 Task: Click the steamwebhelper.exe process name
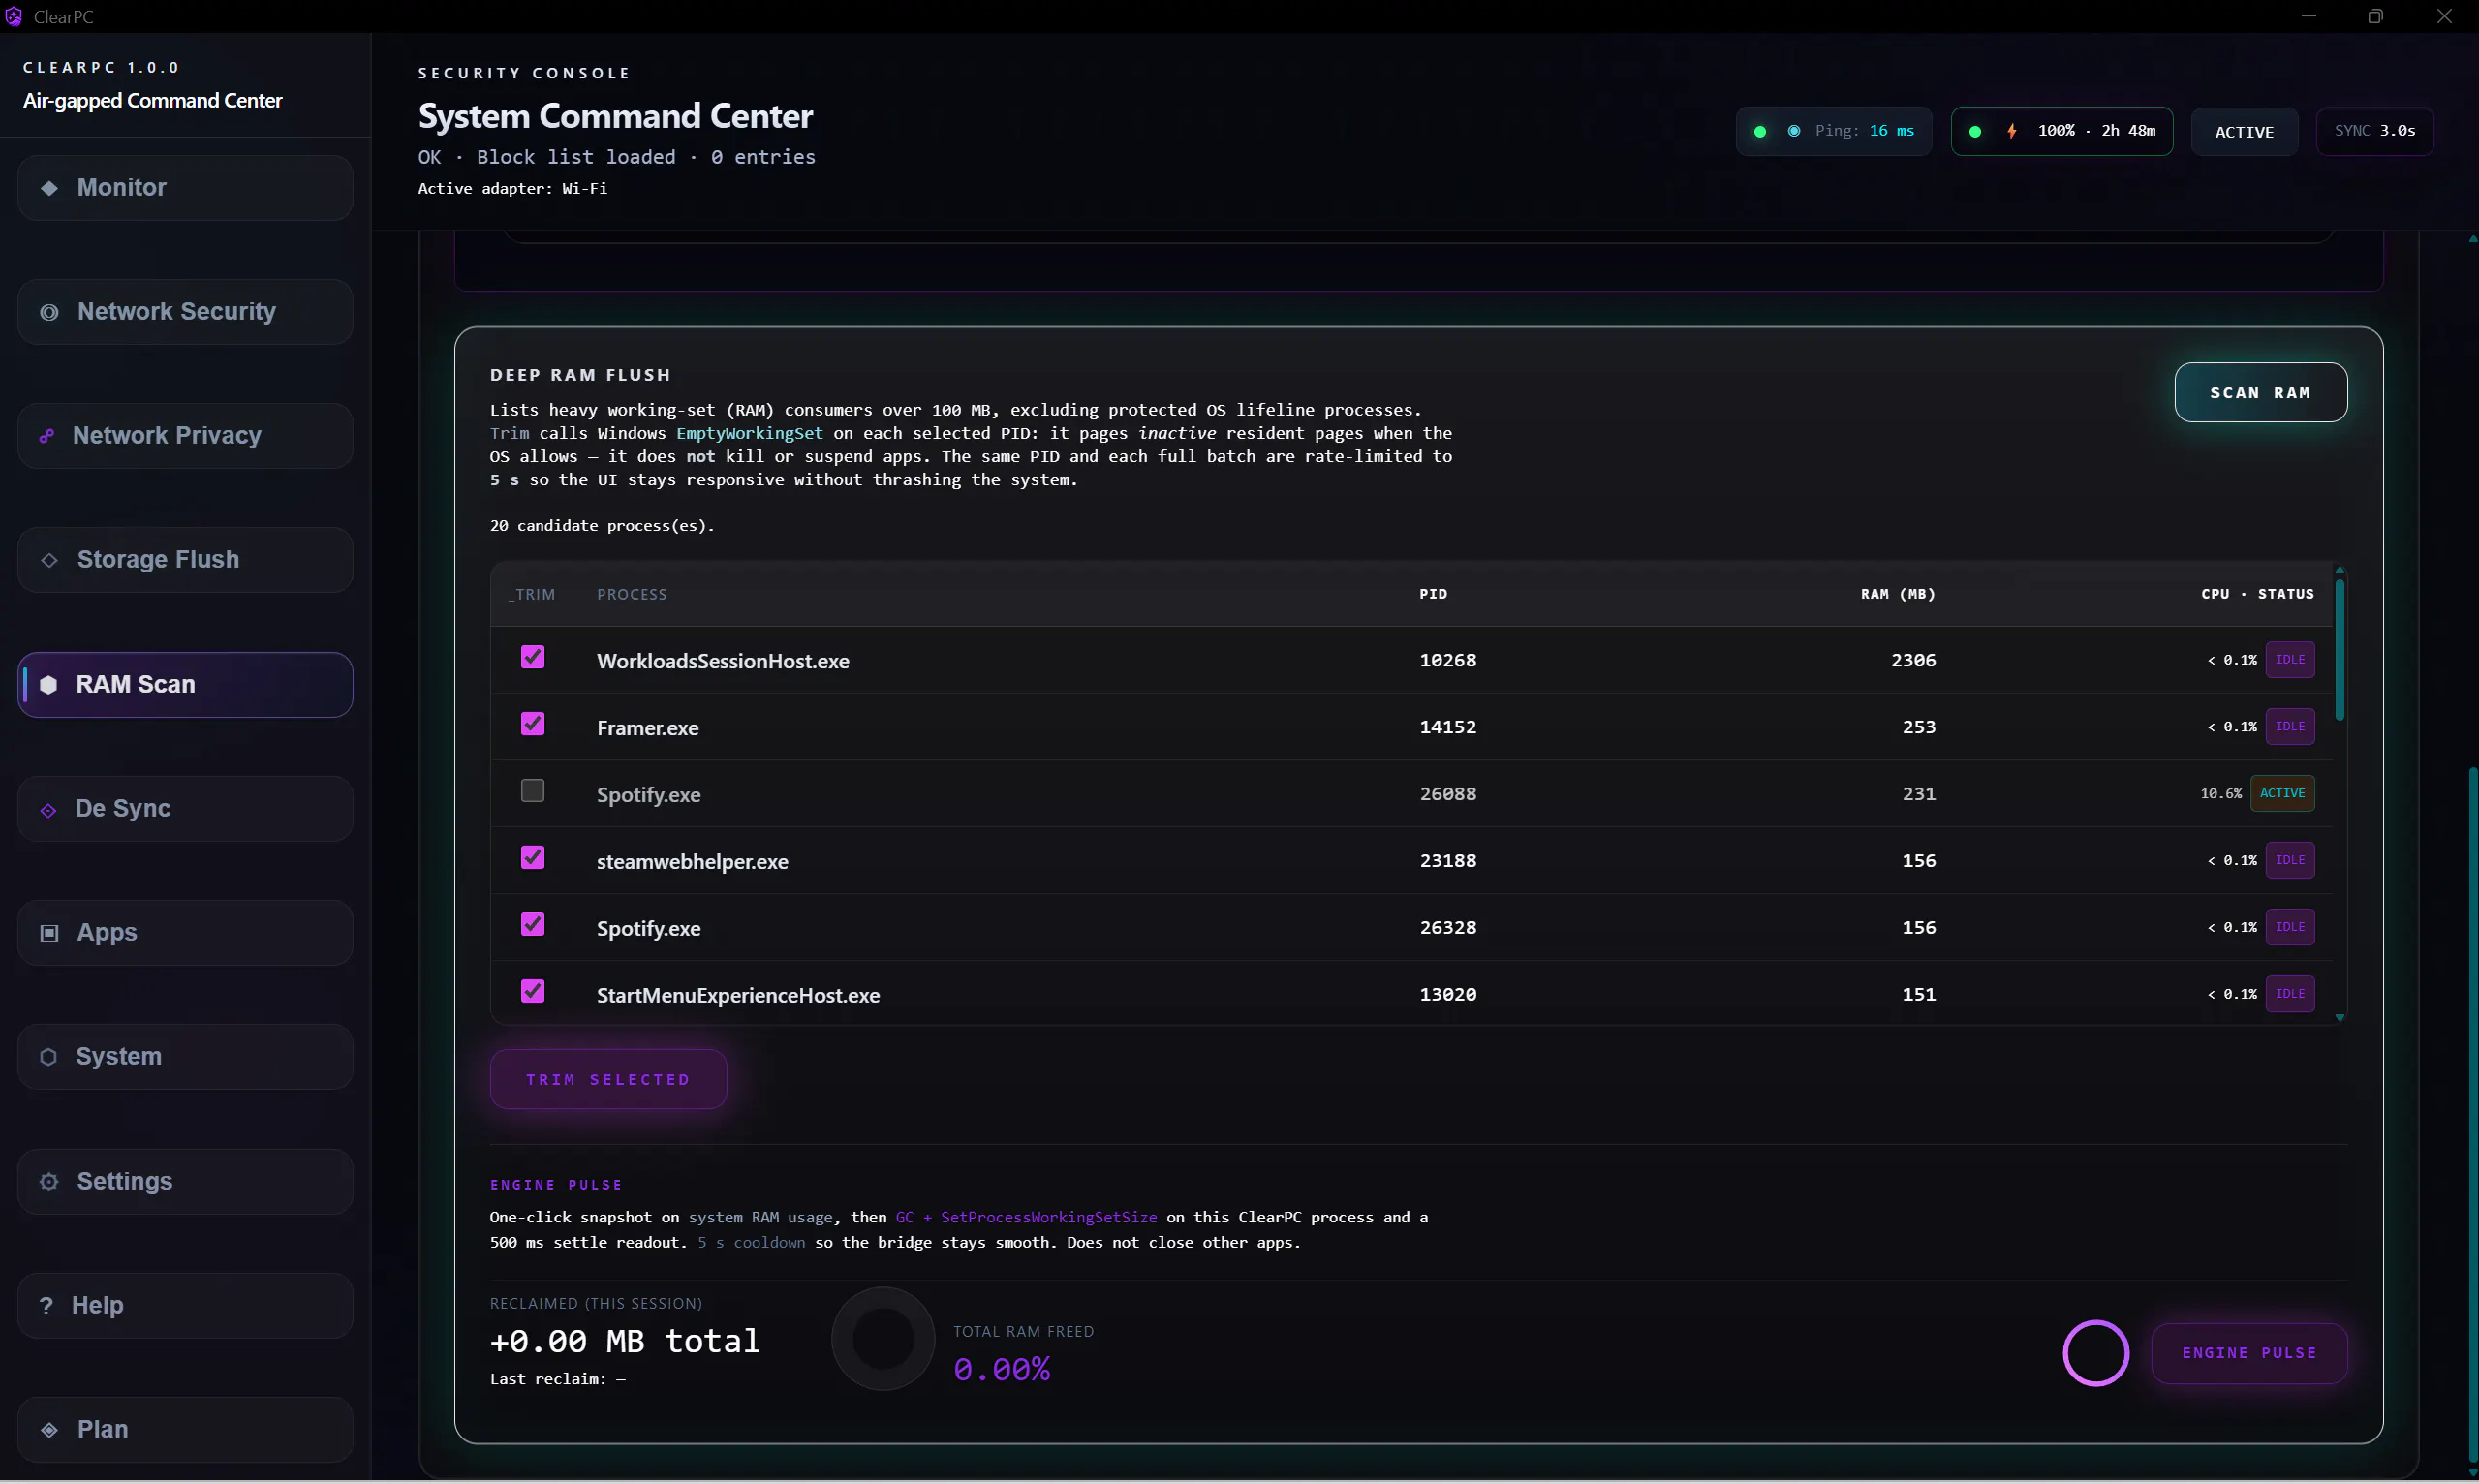(692, 862)
